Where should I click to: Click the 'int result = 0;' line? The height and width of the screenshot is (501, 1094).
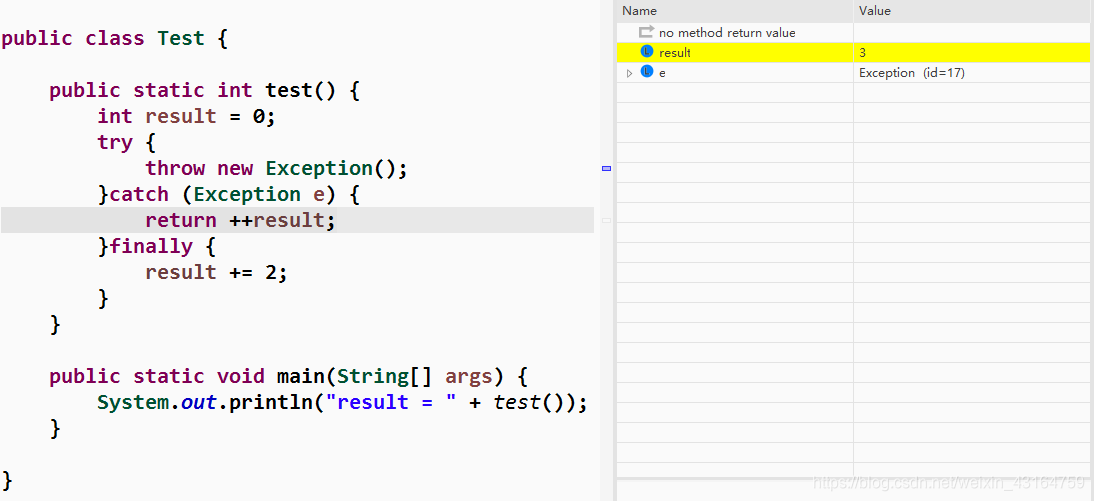pos(187,116)
